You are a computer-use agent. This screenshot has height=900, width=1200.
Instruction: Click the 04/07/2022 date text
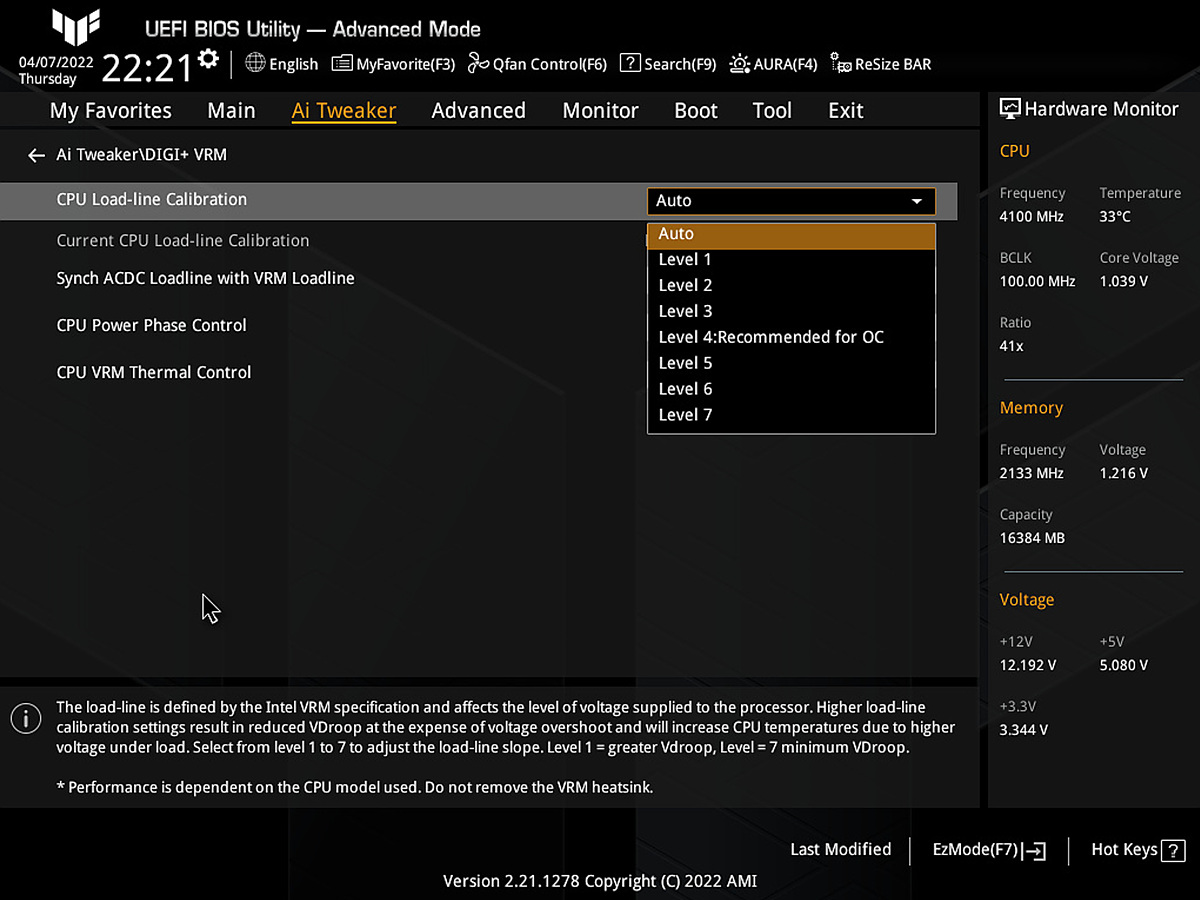pos(56,61)
